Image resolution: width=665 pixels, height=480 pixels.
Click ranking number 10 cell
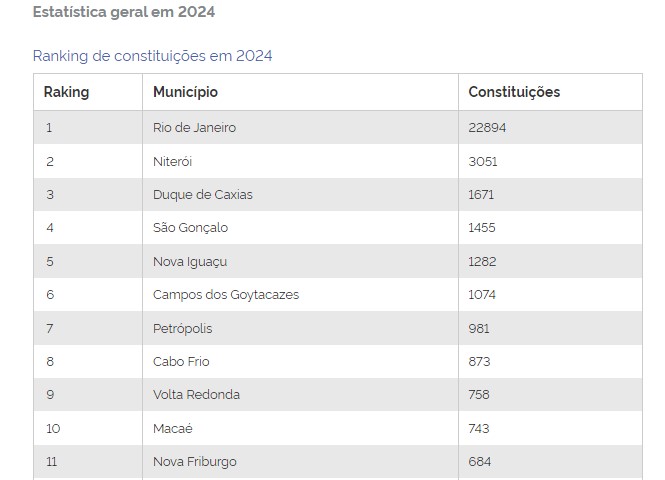tap(88, 428)
